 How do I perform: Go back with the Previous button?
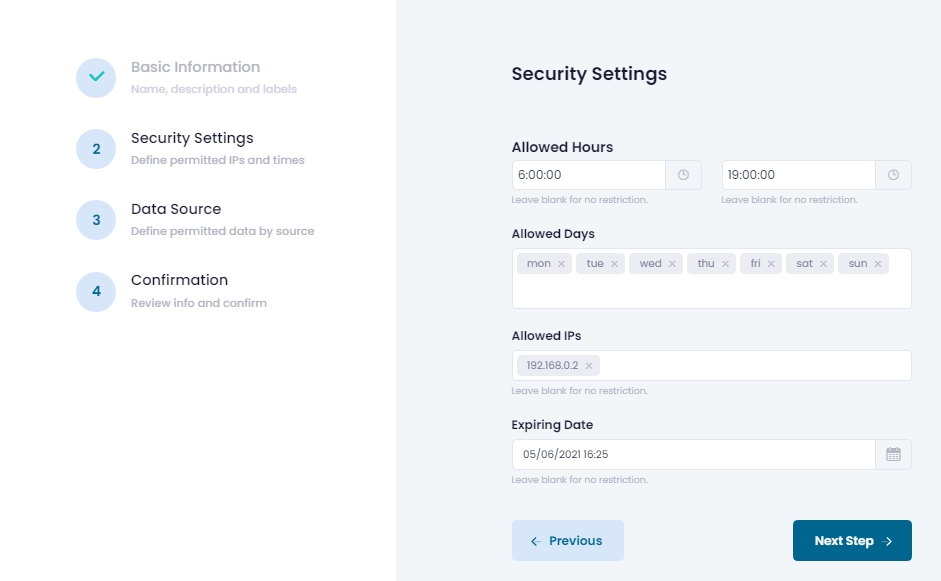(568, 541)
